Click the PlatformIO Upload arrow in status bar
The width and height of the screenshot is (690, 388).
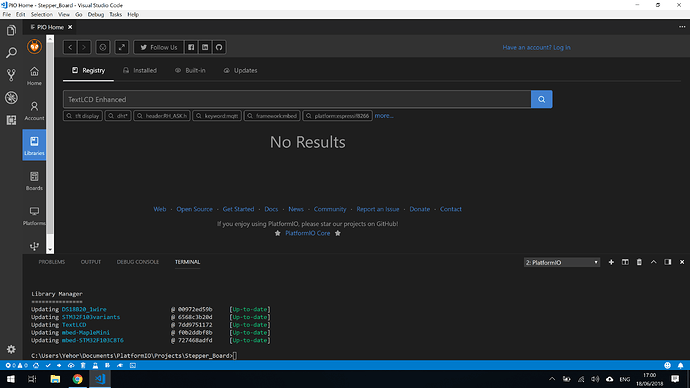tap(59, 366)
